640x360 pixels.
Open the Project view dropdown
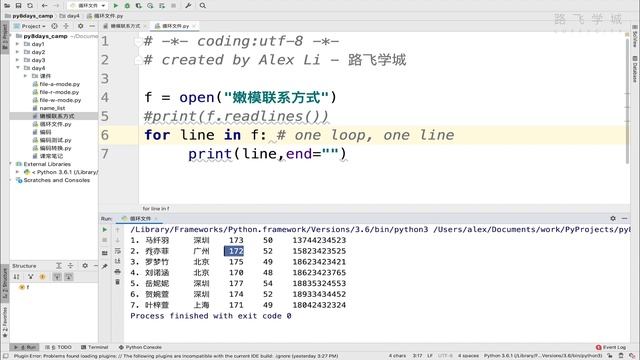point(31,26)
